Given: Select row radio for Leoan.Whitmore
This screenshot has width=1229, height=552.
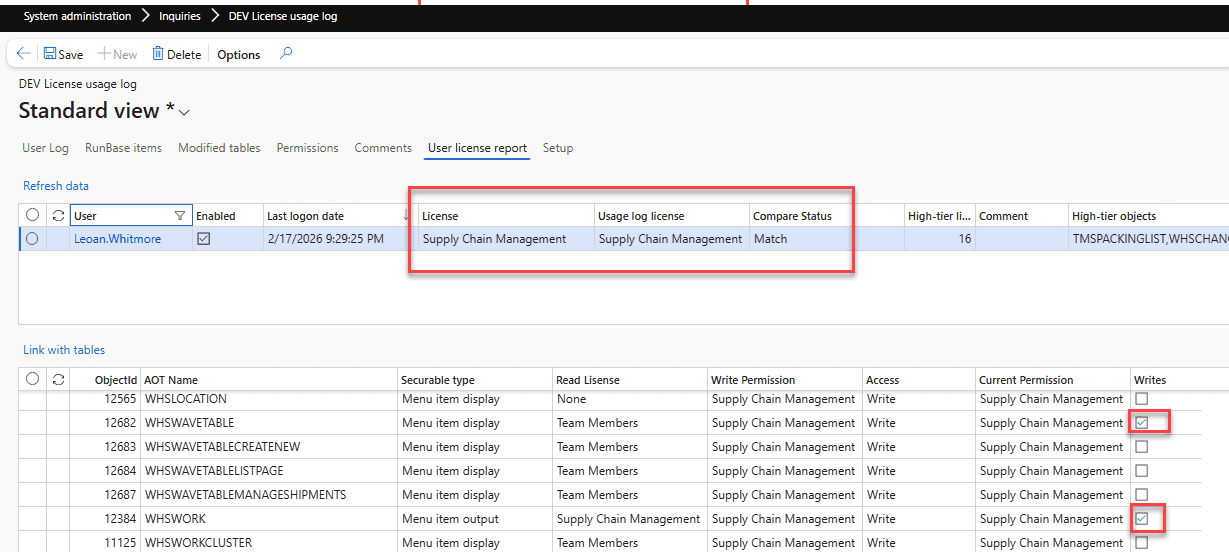Looking at the screenshot, I should [33, 239].
